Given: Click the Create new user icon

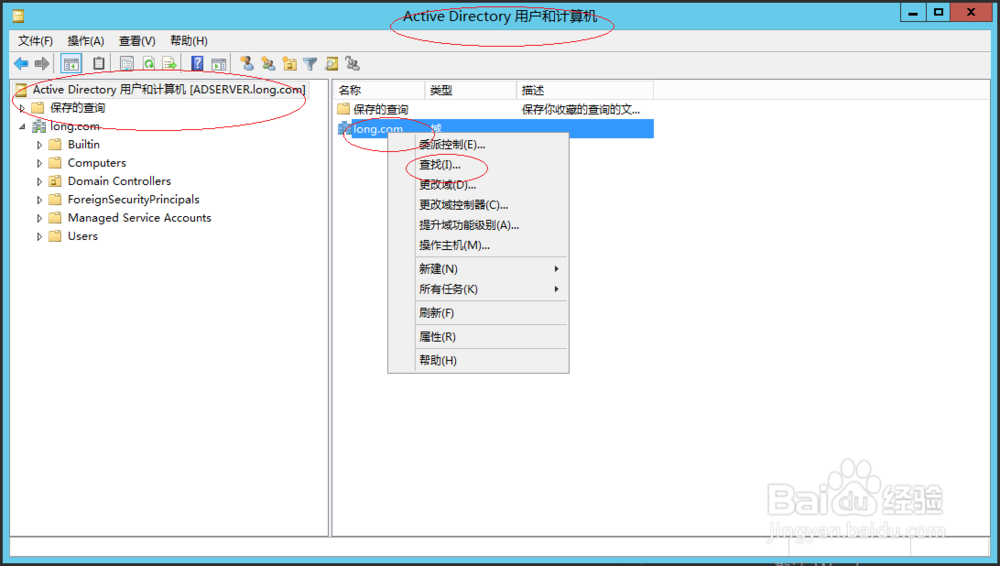Looking at the screenshot, I should [247, 64].
